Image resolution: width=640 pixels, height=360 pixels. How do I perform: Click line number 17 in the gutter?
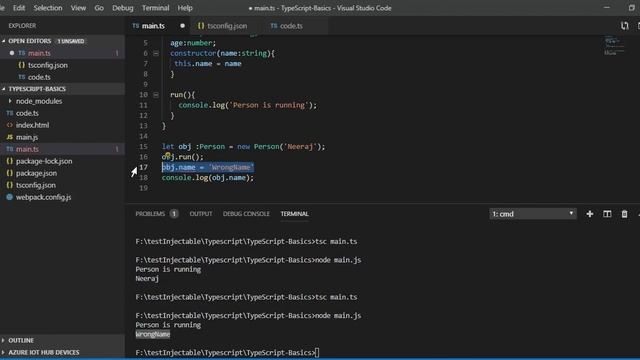143,167
